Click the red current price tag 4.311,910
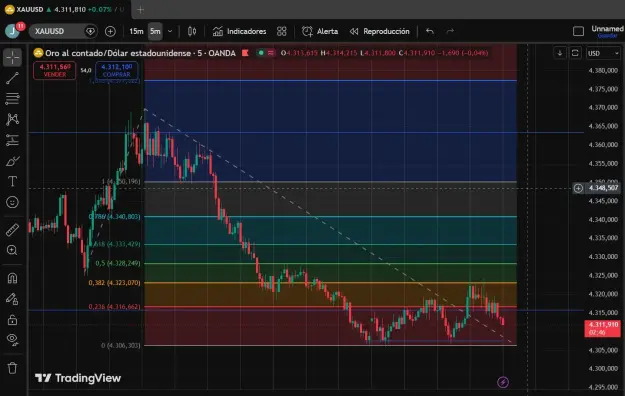 [x=603, y=329]
